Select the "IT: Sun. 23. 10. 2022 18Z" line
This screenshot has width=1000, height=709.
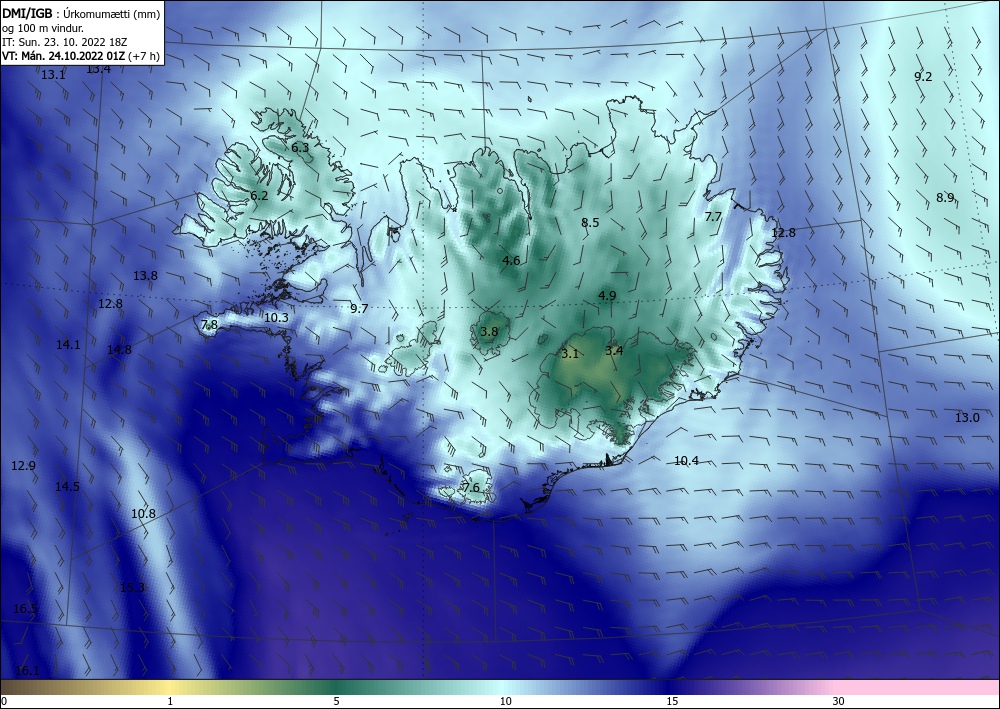(x=64, y=43)
